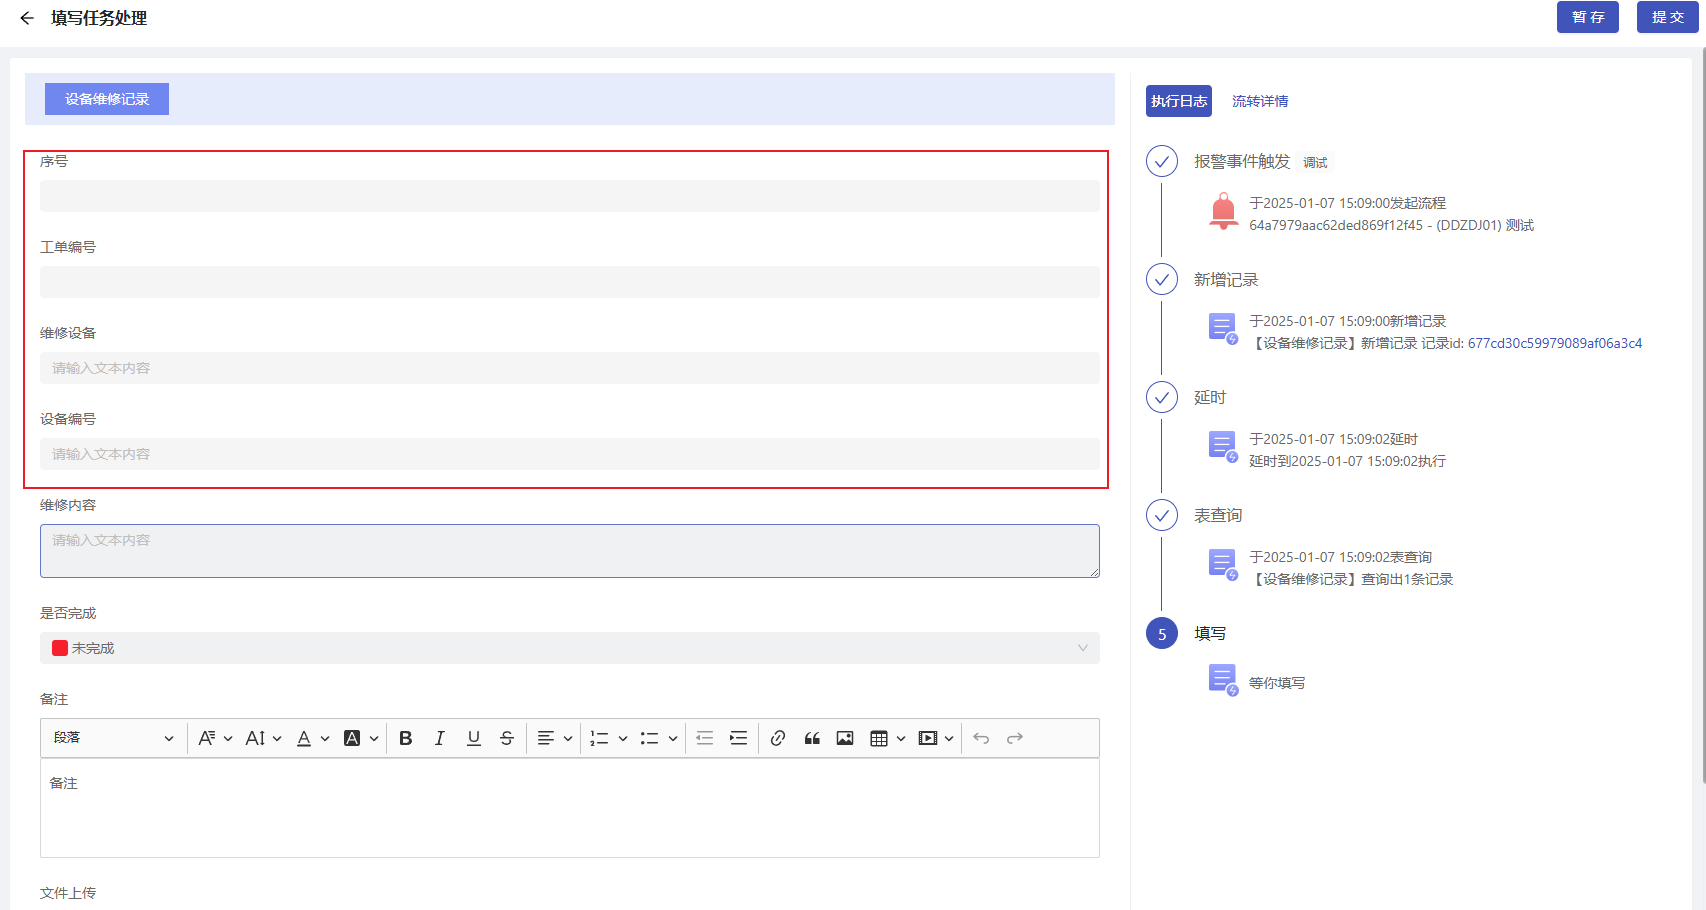Click the 工单编号 input field
This screenshot has width=1706, height=910.
click(x=570, y=282)
